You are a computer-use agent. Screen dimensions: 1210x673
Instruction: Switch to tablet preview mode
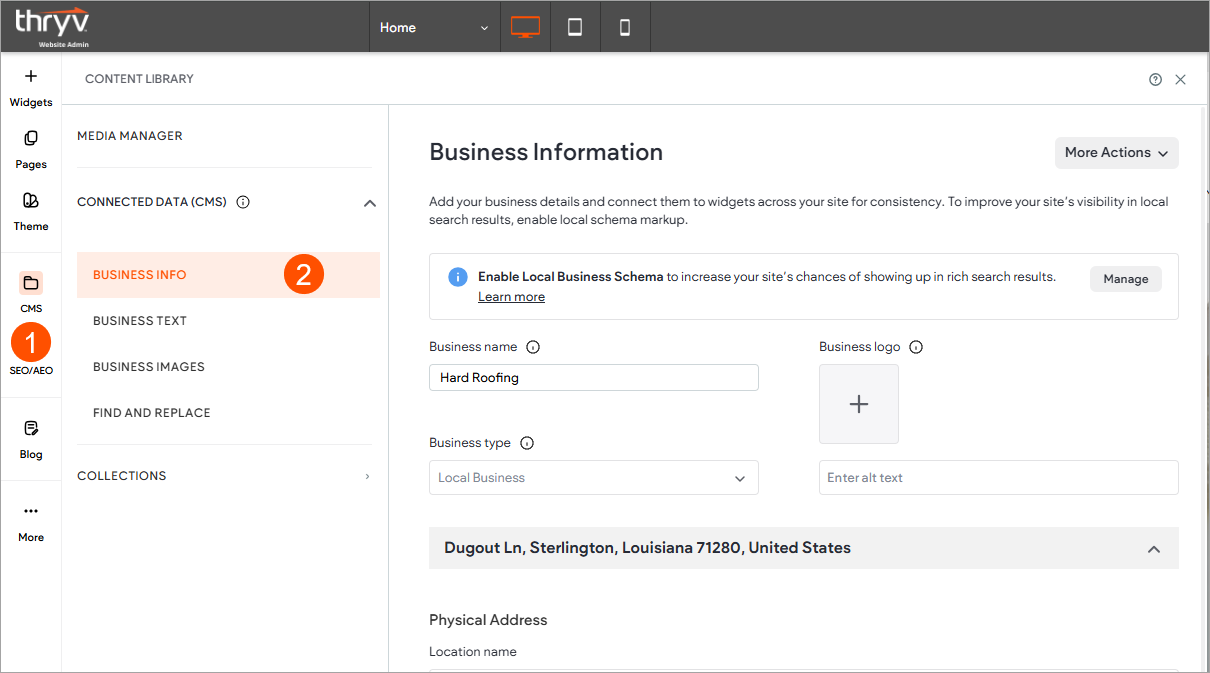(x=575, y=27)
